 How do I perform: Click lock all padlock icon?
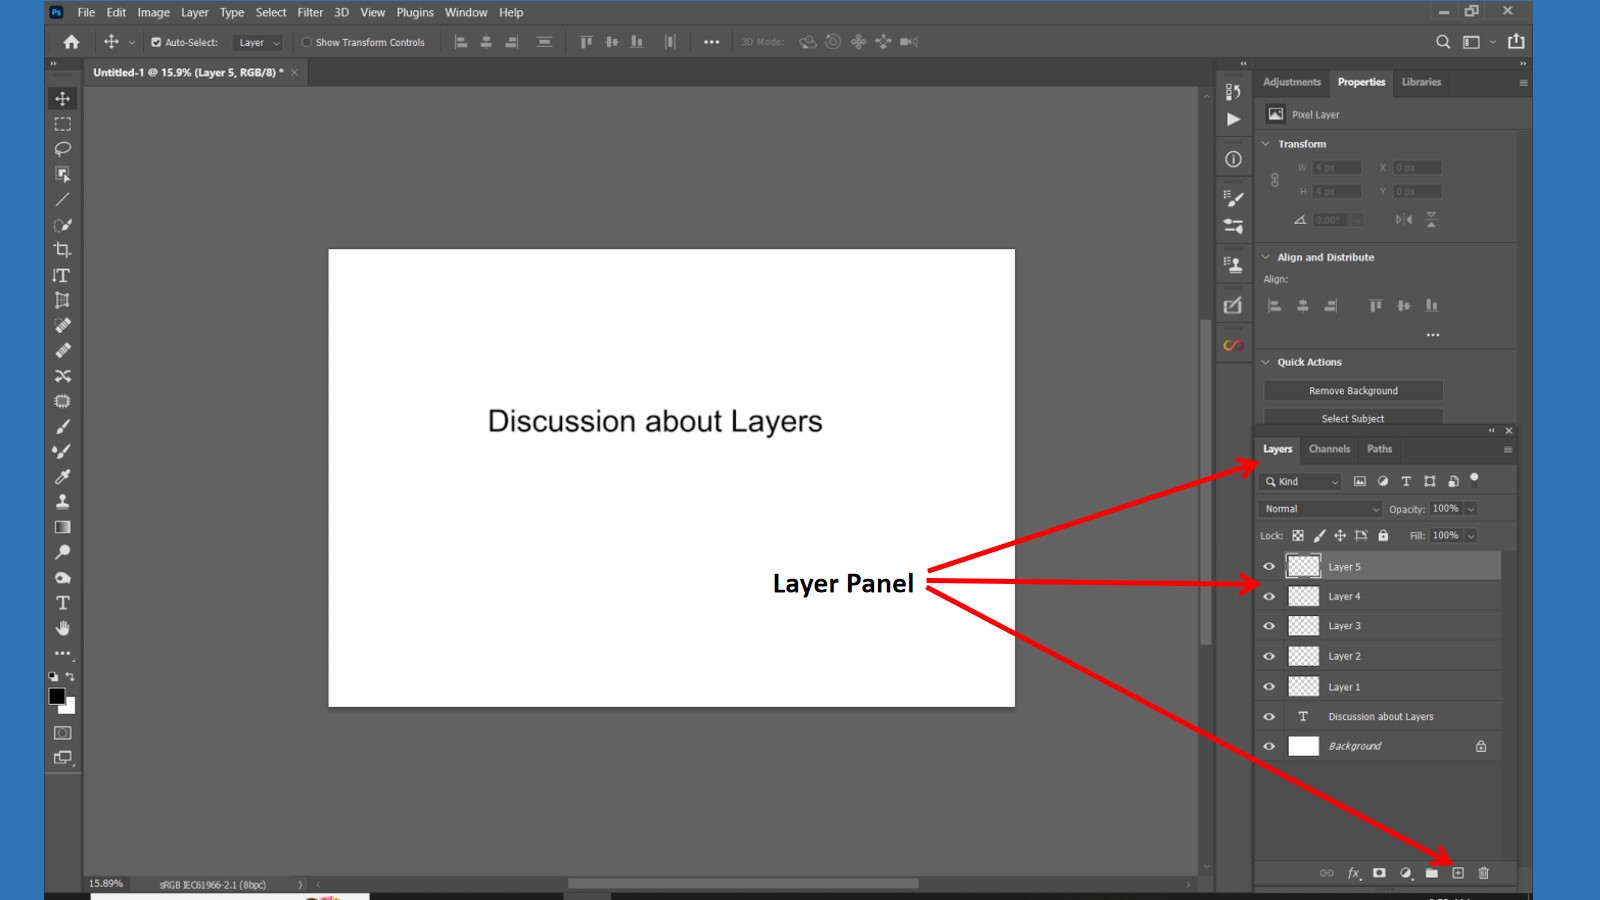click(1383, 536)
